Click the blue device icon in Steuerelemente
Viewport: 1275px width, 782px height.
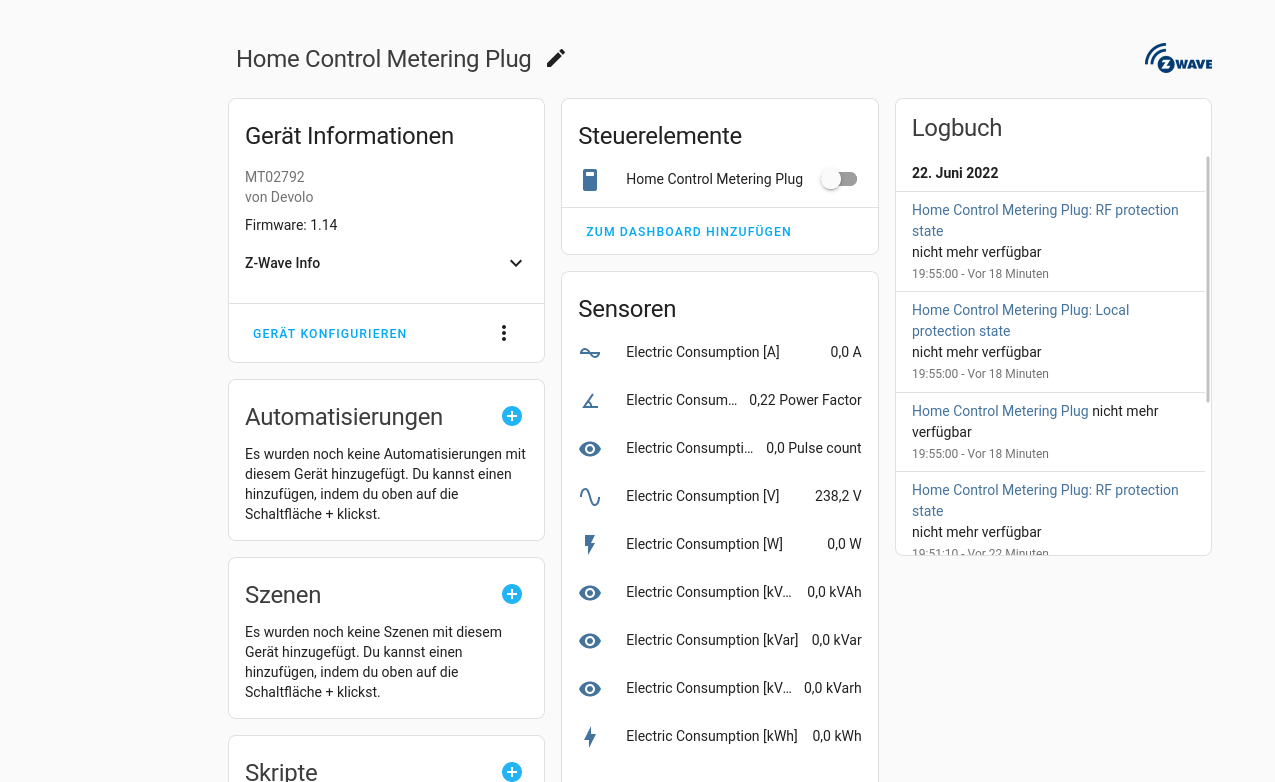590,179
